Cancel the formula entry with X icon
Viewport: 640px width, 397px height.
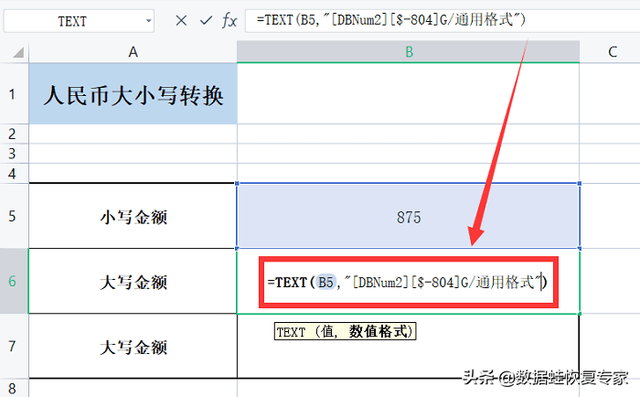point(181,20)
